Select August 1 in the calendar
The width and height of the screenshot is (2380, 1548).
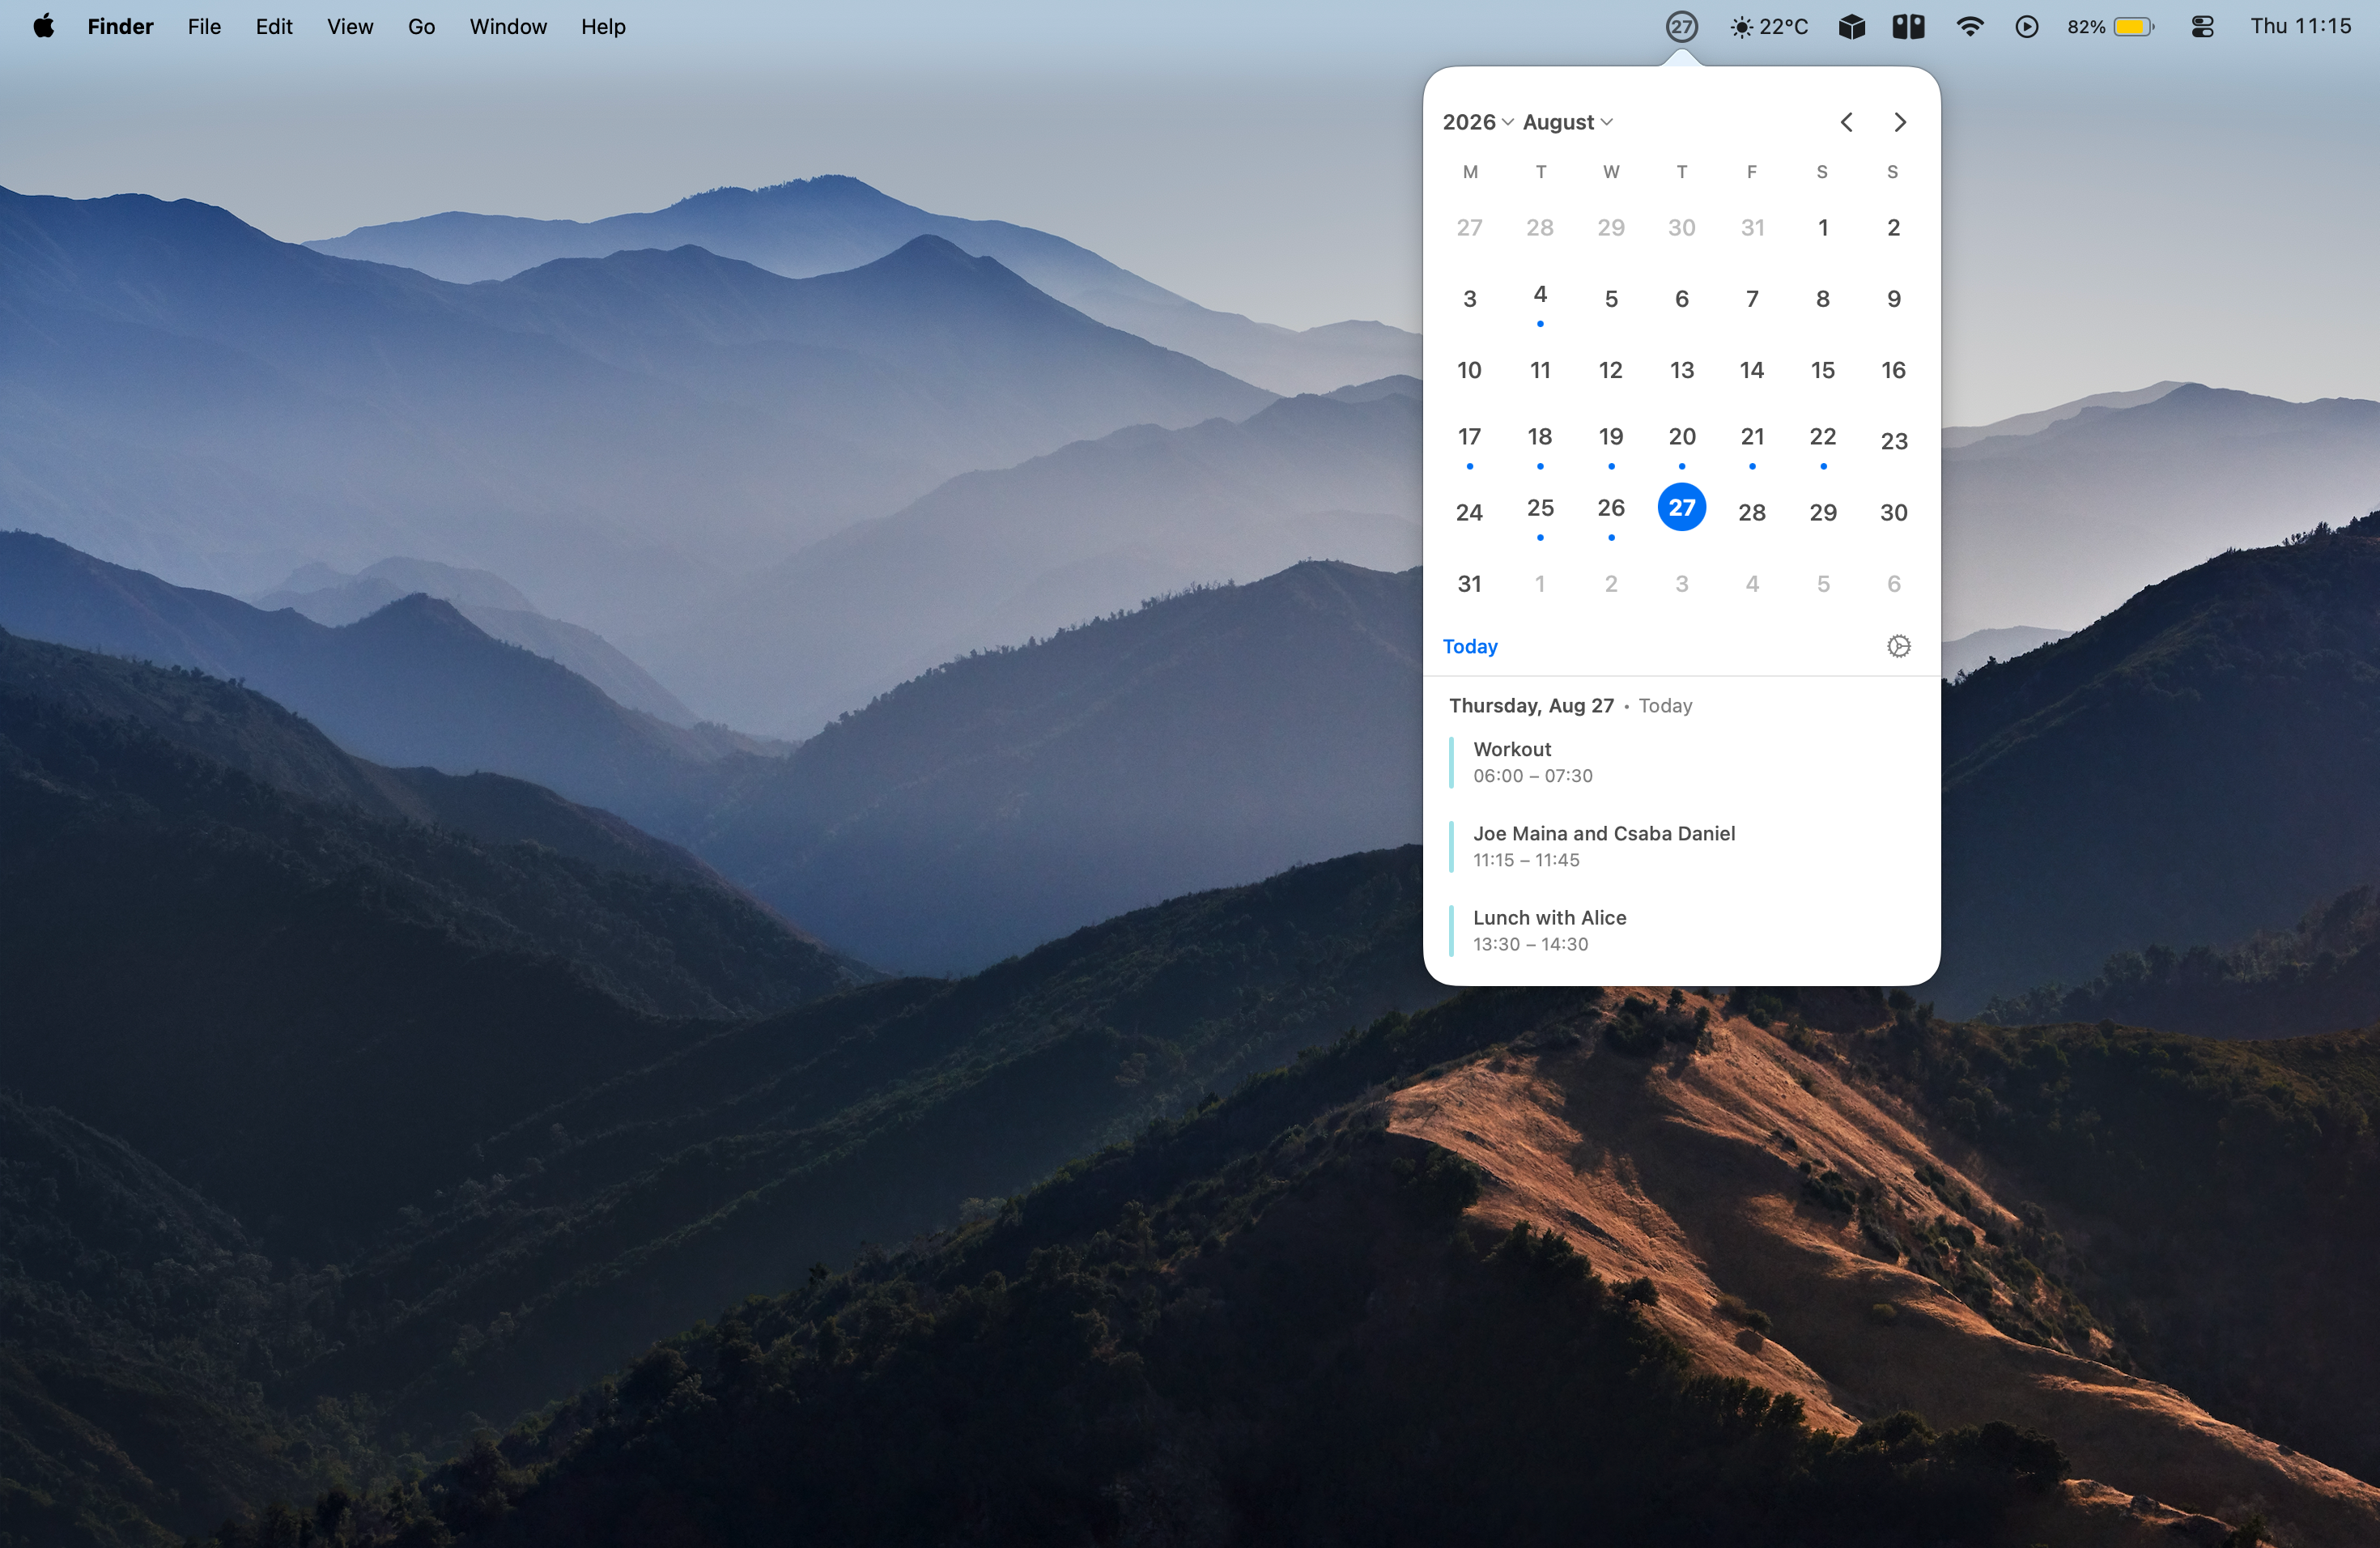coord(1822,227)
